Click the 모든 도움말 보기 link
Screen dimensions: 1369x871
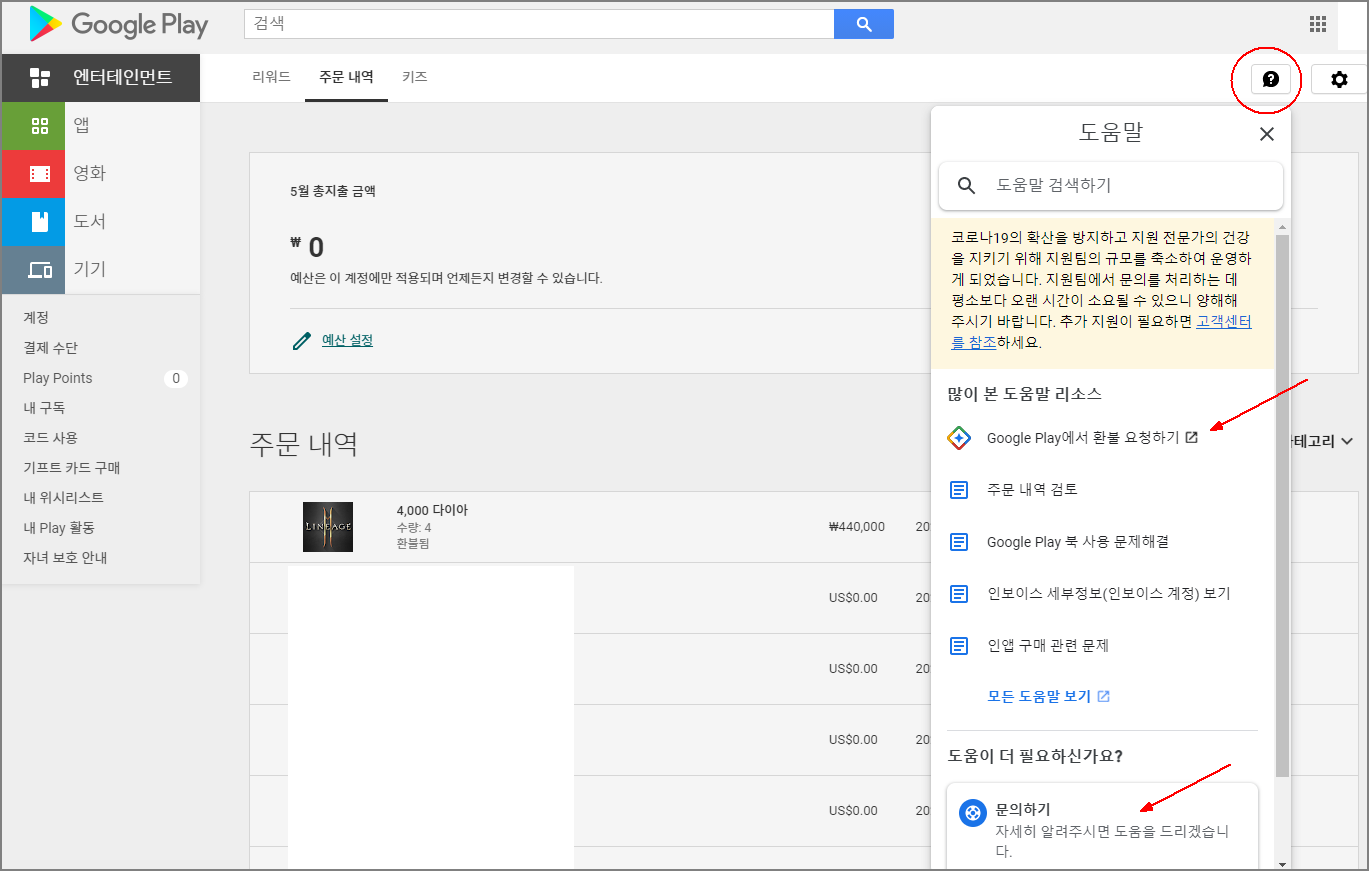[1039, 696]
